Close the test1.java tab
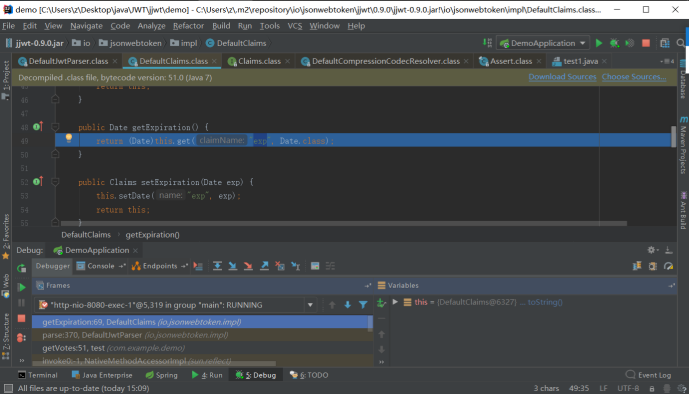The width and height of the screenshot is (689, 394). click(x=605, y=61)
